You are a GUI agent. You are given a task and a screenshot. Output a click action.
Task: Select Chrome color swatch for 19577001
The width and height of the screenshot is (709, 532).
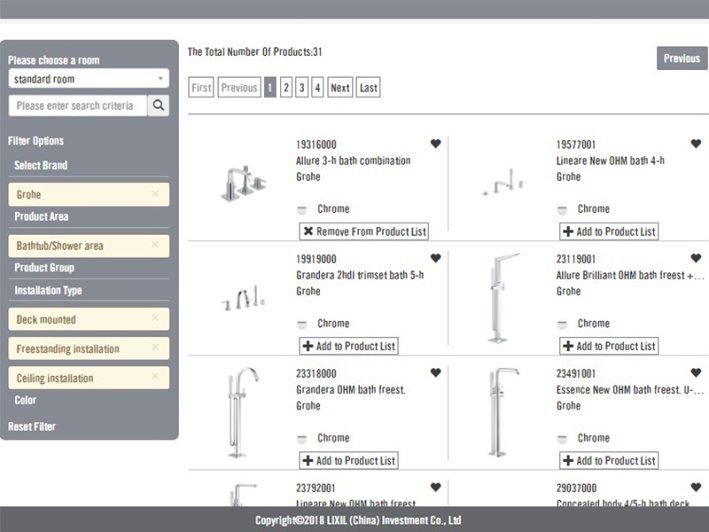point(562,210)
